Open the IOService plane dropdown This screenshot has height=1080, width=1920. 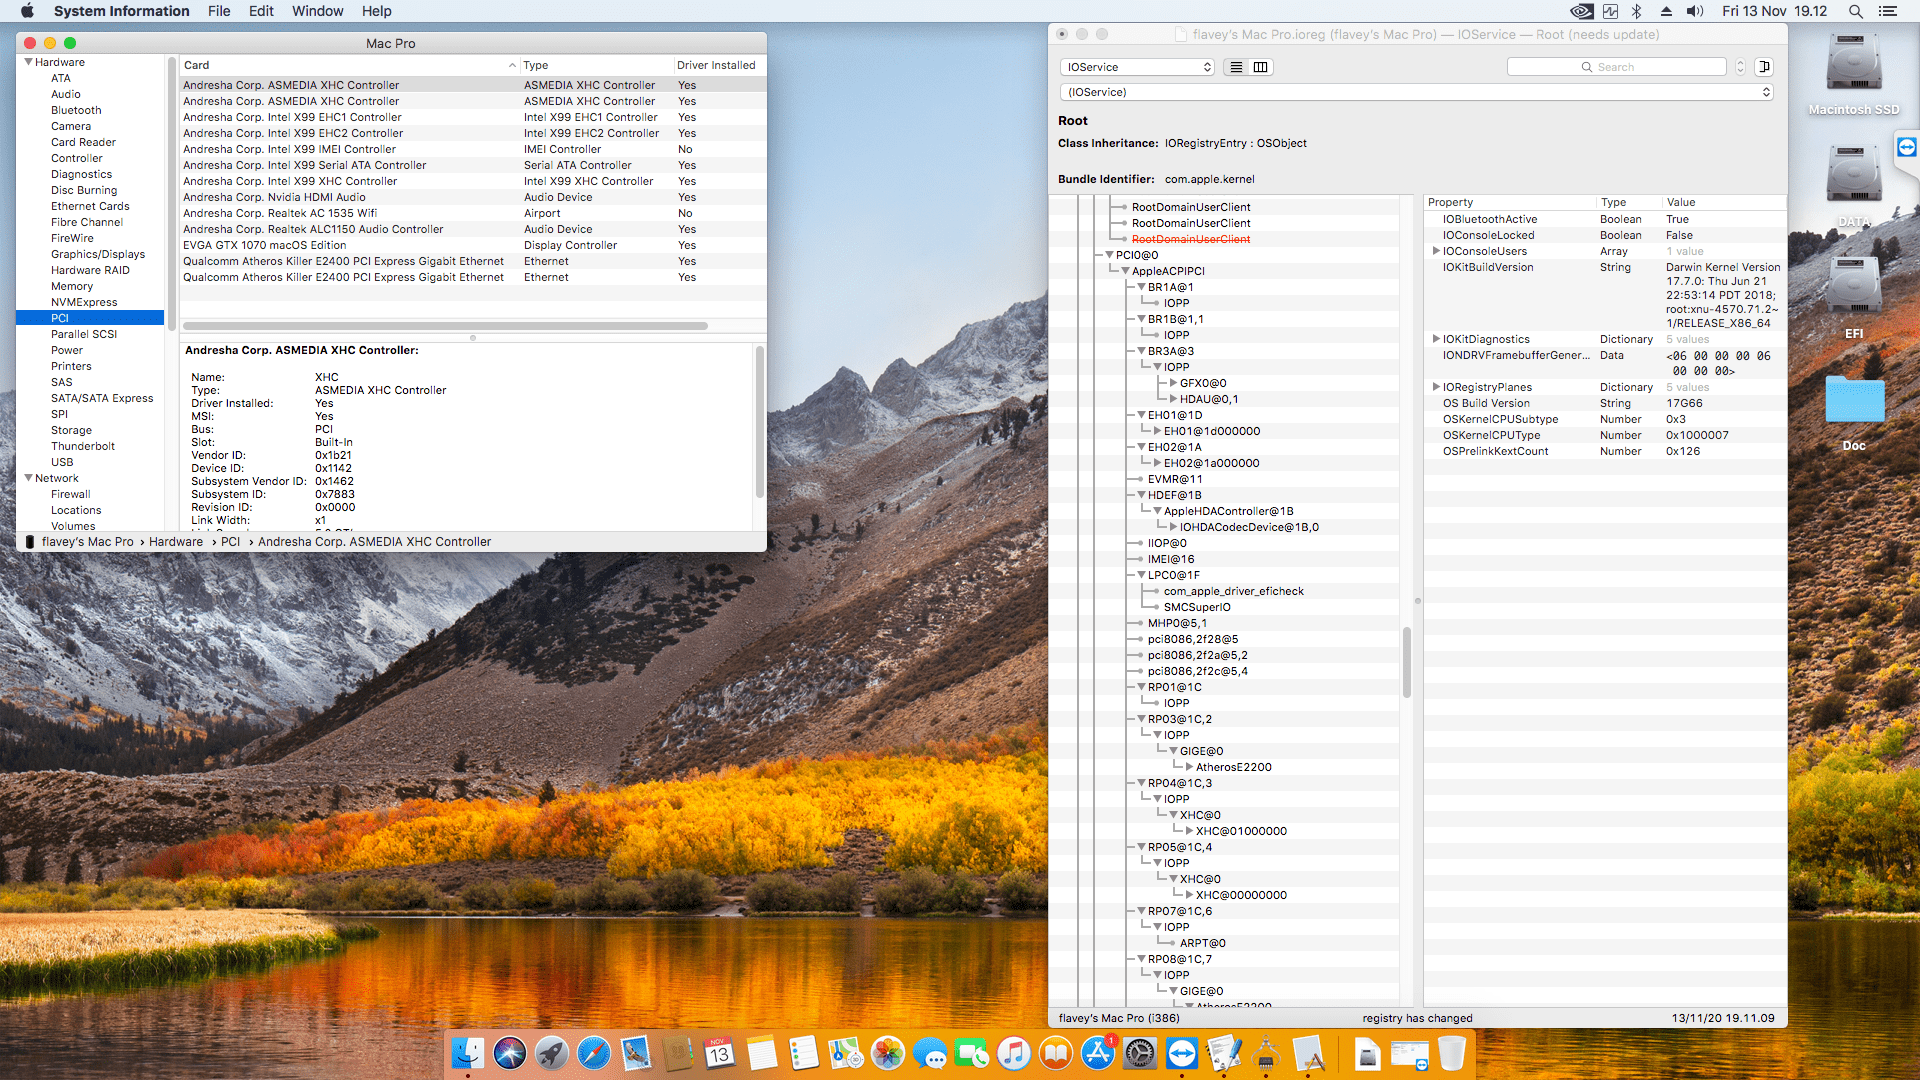tap(1138, 67)
